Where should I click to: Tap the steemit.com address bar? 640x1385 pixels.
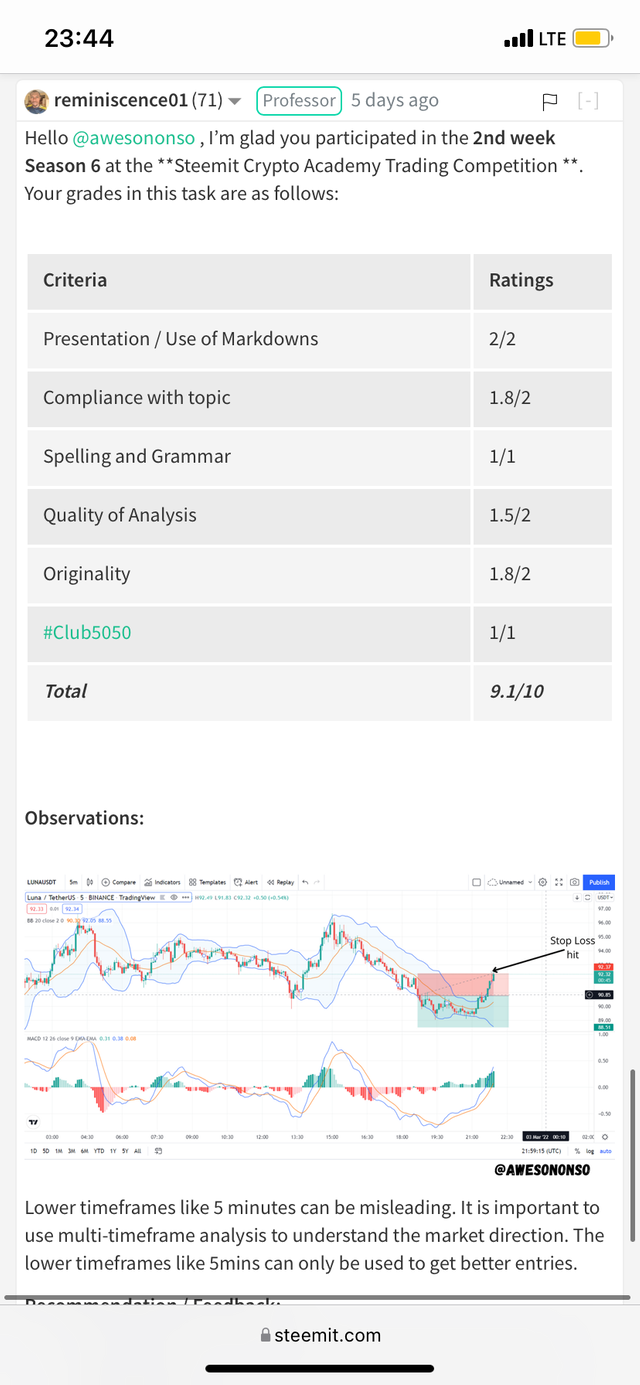coord(320,1335)
